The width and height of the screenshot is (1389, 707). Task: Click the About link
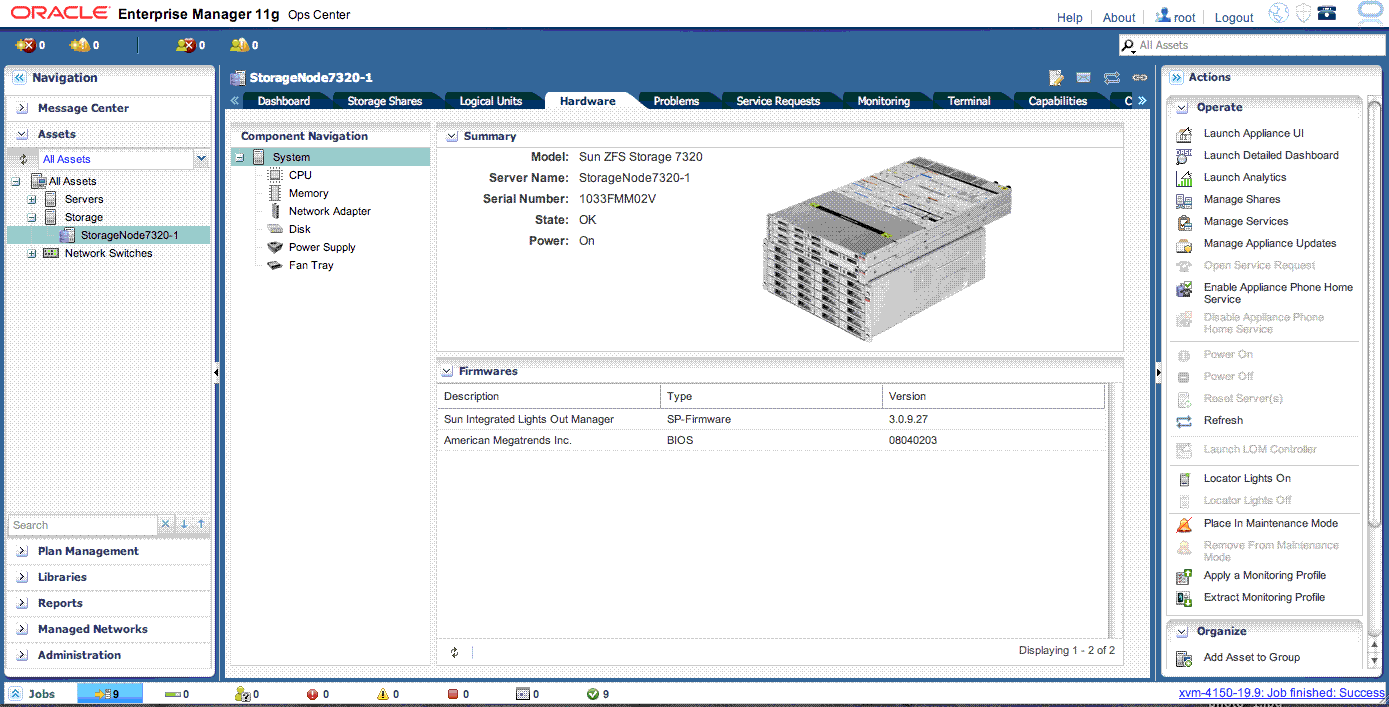click(x=1119, y=18)
